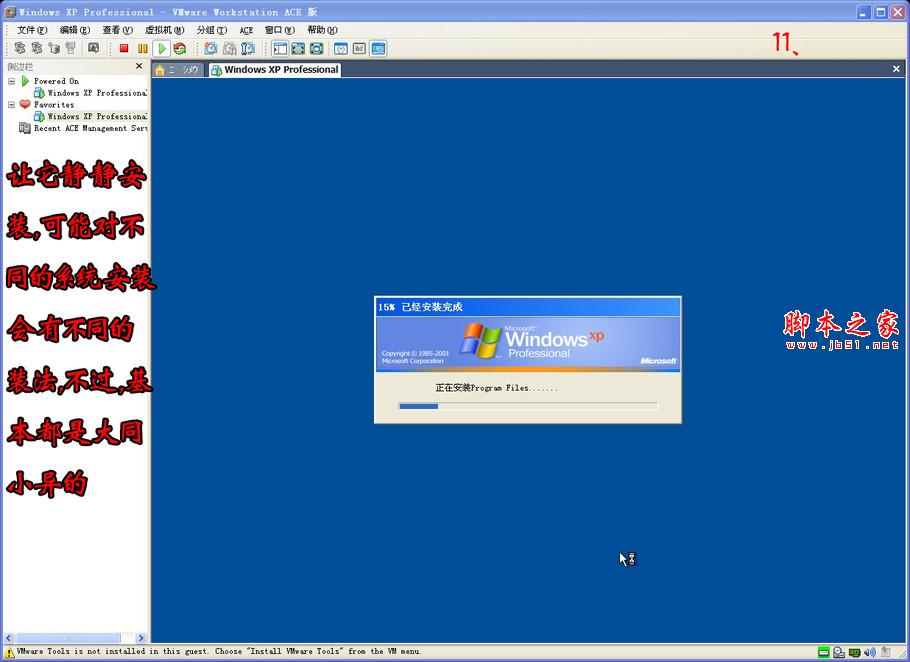
Task: Click the grayed-out device status icon
Action: point(886,653)
